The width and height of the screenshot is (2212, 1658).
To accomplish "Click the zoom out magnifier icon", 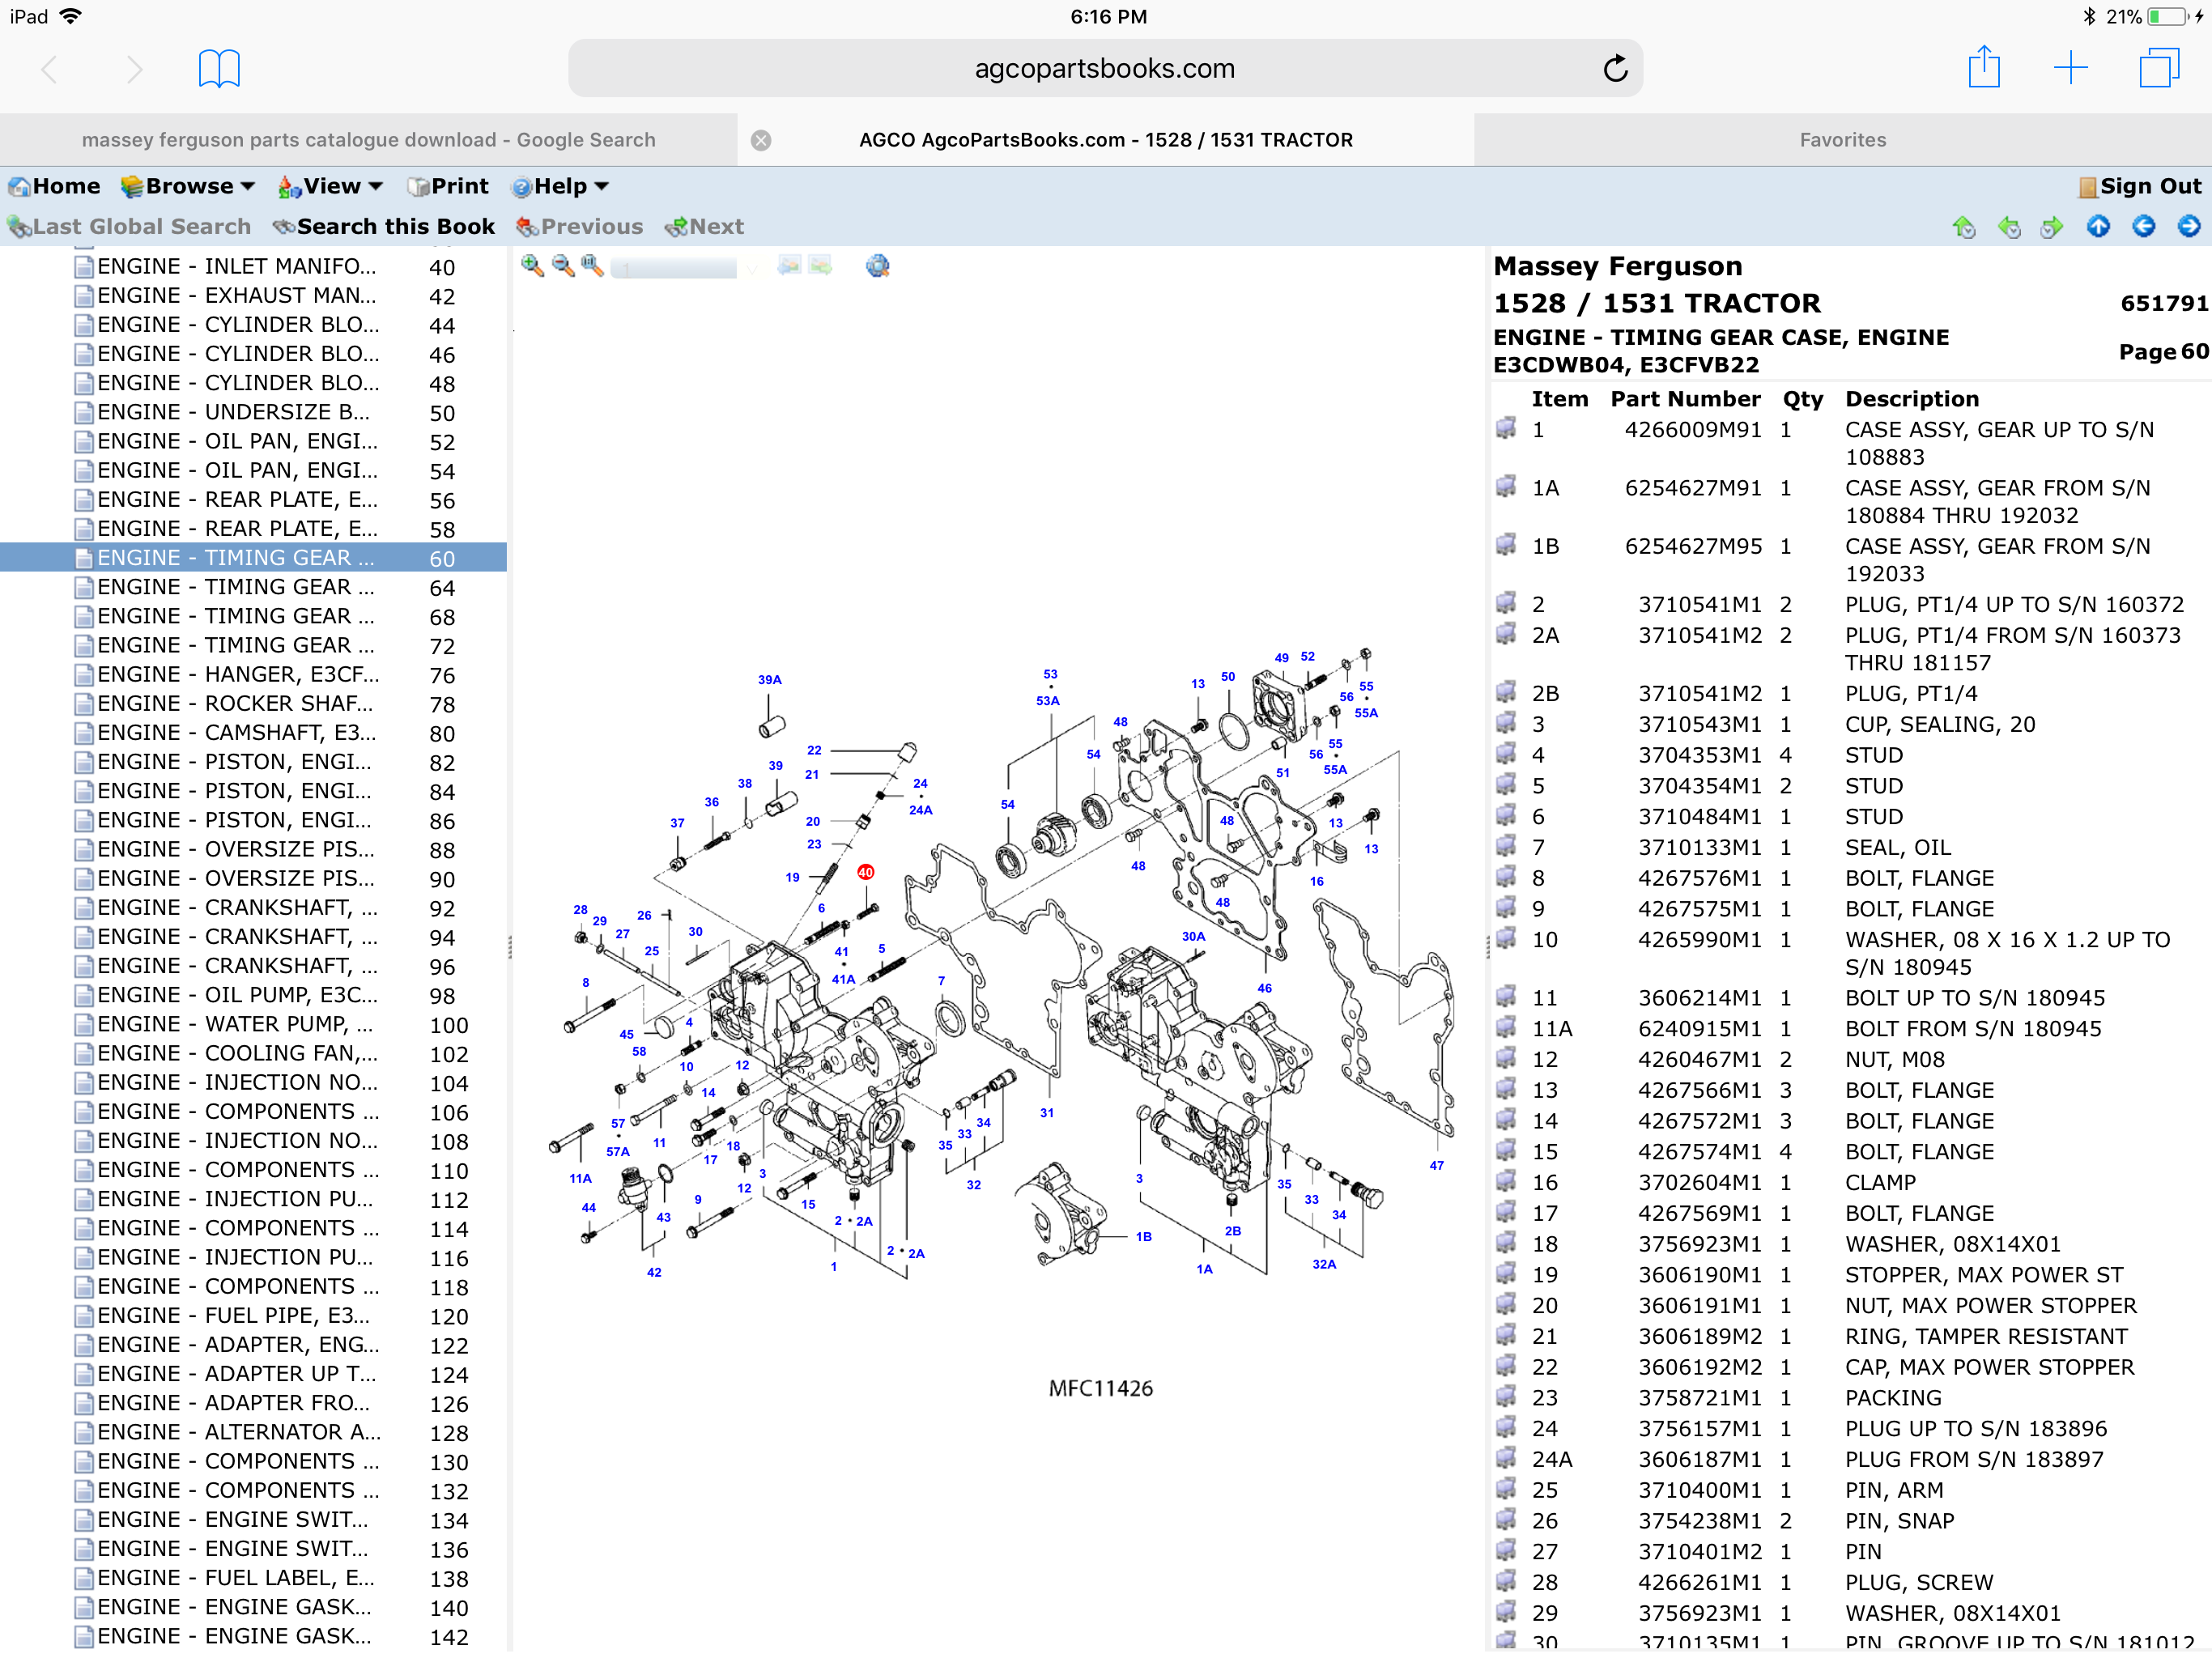I will [x=562, y=265].
